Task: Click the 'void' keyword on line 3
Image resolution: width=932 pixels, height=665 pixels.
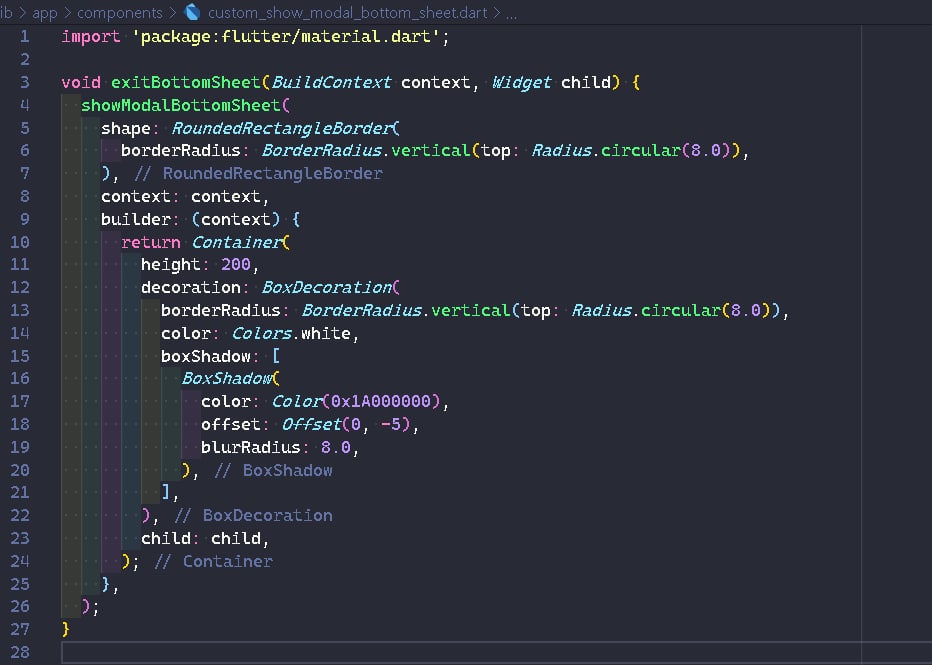Action: tap(81, 82)
